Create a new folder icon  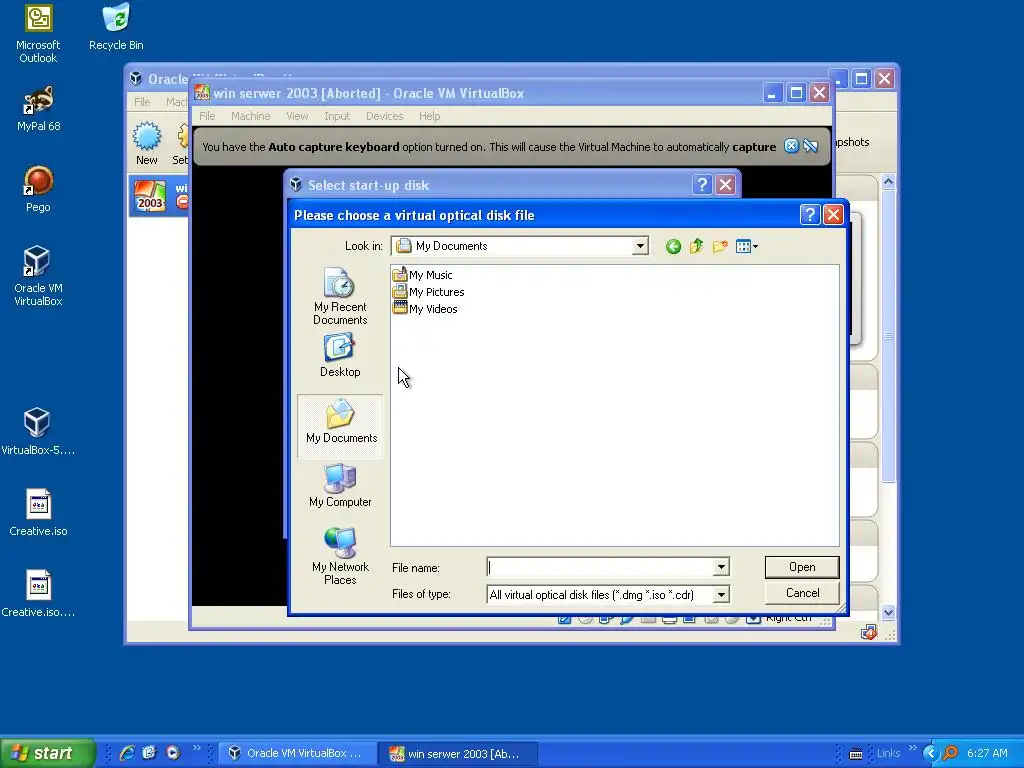coord(720,246)
